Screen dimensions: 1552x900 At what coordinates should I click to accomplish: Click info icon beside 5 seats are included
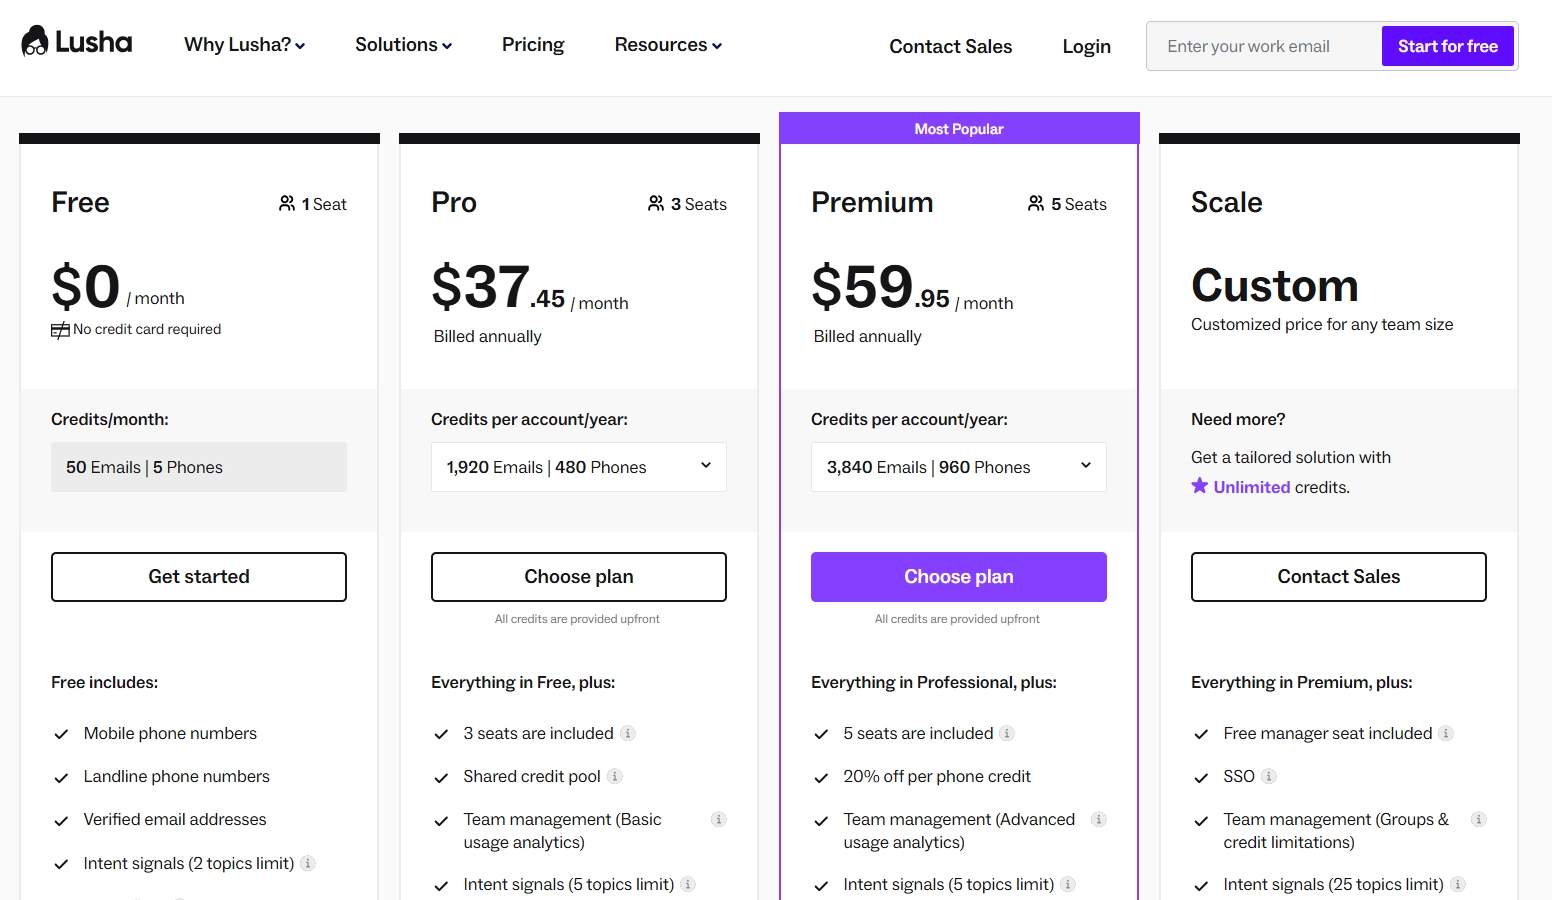[1007, 733]
